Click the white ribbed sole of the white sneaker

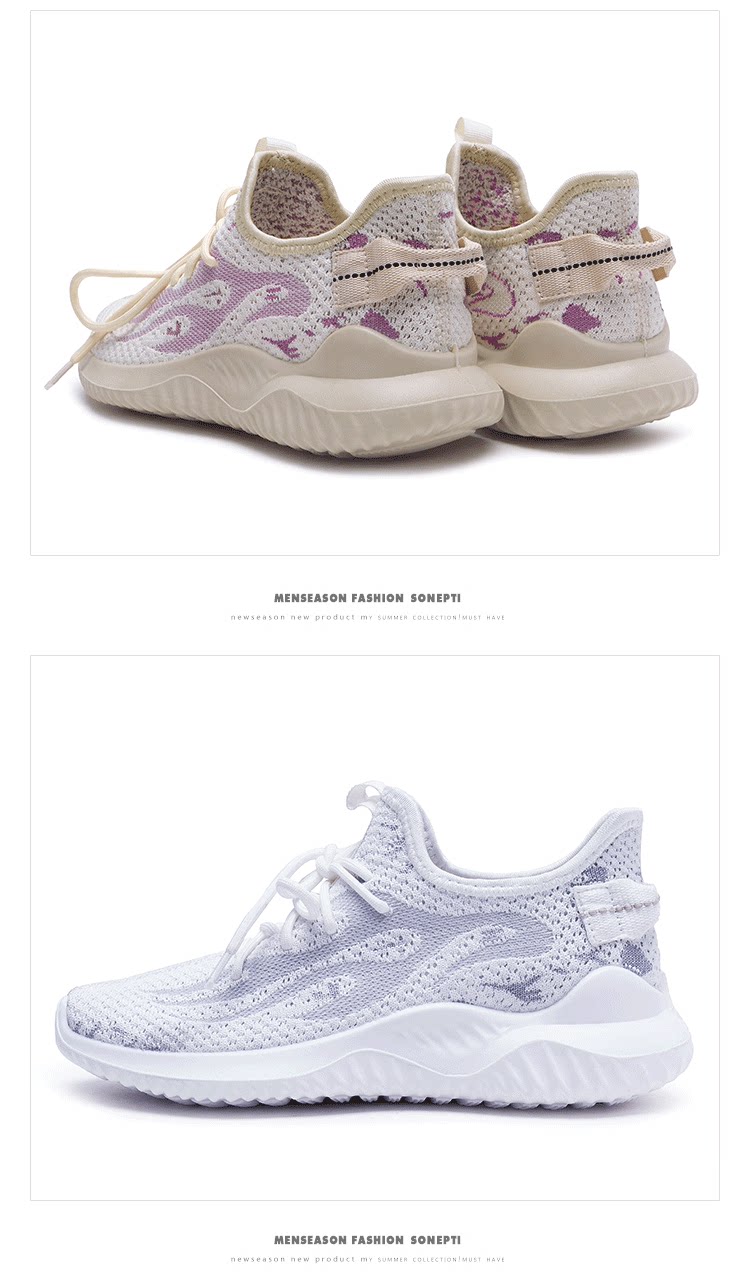click(374, 1050)
